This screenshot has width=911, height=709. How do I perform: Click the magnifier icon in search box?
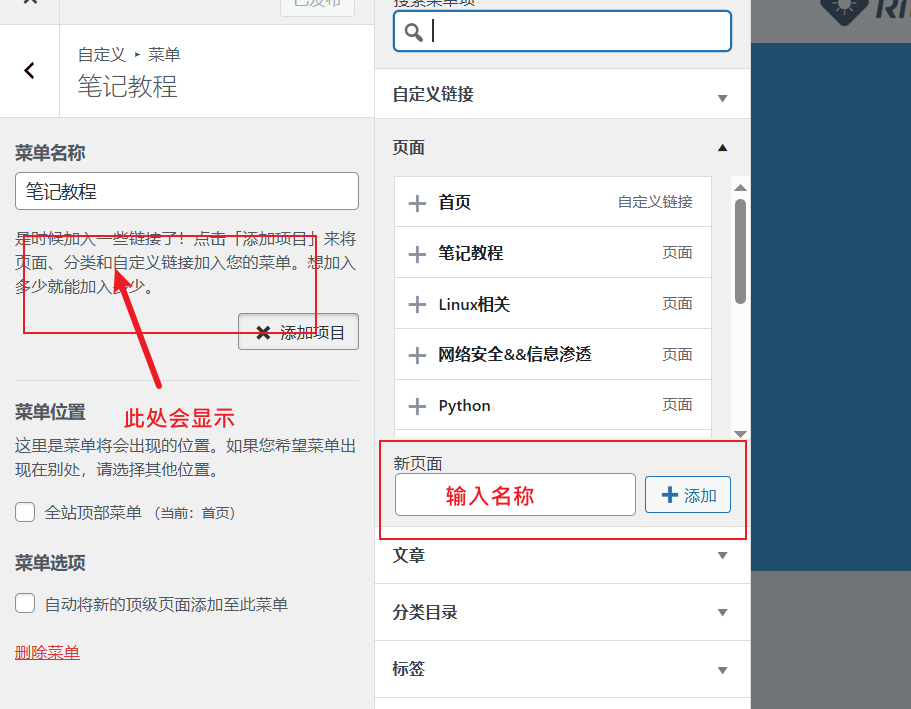[413, 32]
